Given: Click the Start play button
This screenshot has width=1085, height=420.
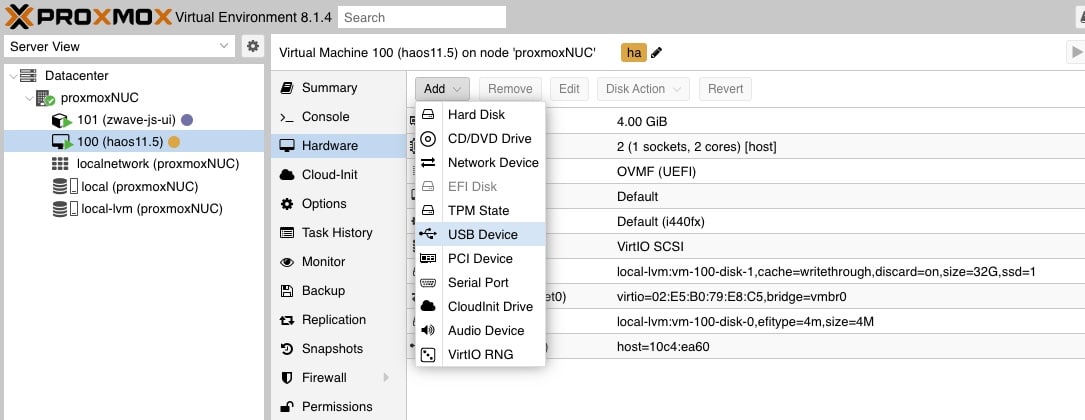Looking at the screenshot, I should (x=1075, y=53).
